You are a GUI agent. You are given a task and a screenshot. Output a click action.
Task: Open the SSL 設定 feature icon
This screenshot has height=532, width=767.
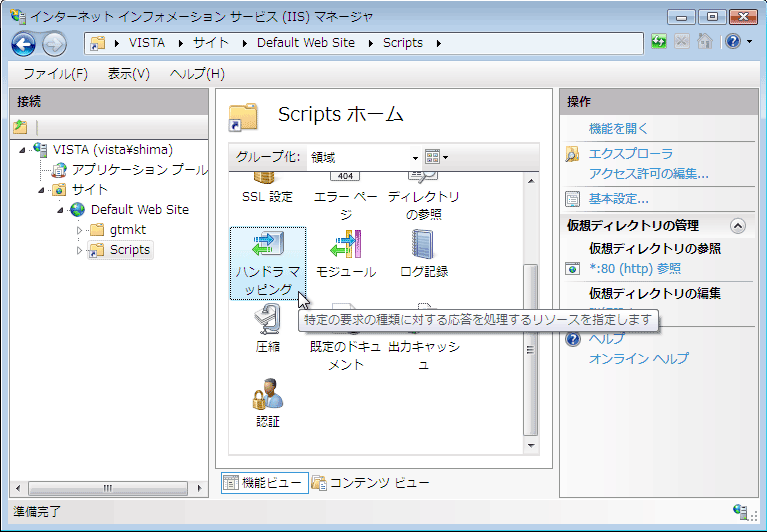[x=267, y=189]
